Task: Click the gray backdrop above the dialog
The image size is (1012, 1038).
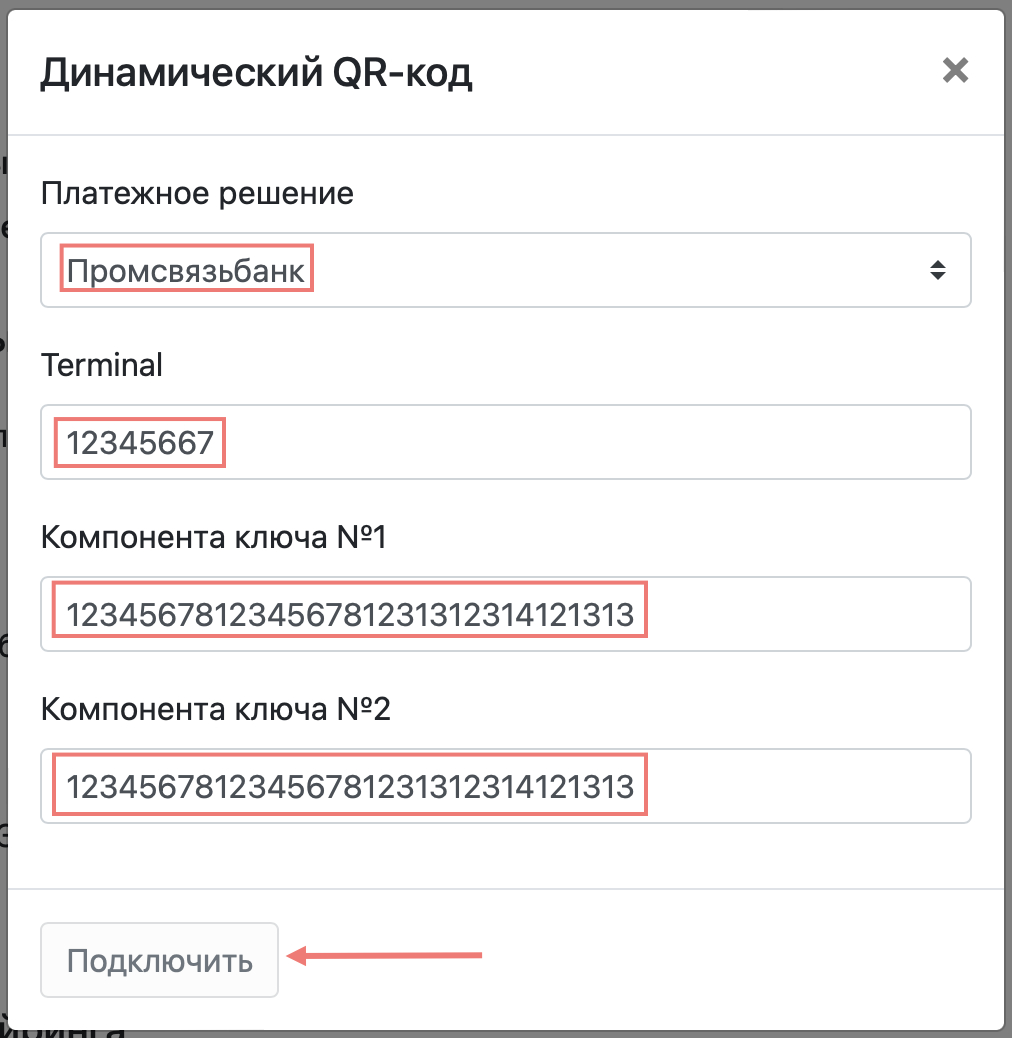Action: (x=506, y=4)
